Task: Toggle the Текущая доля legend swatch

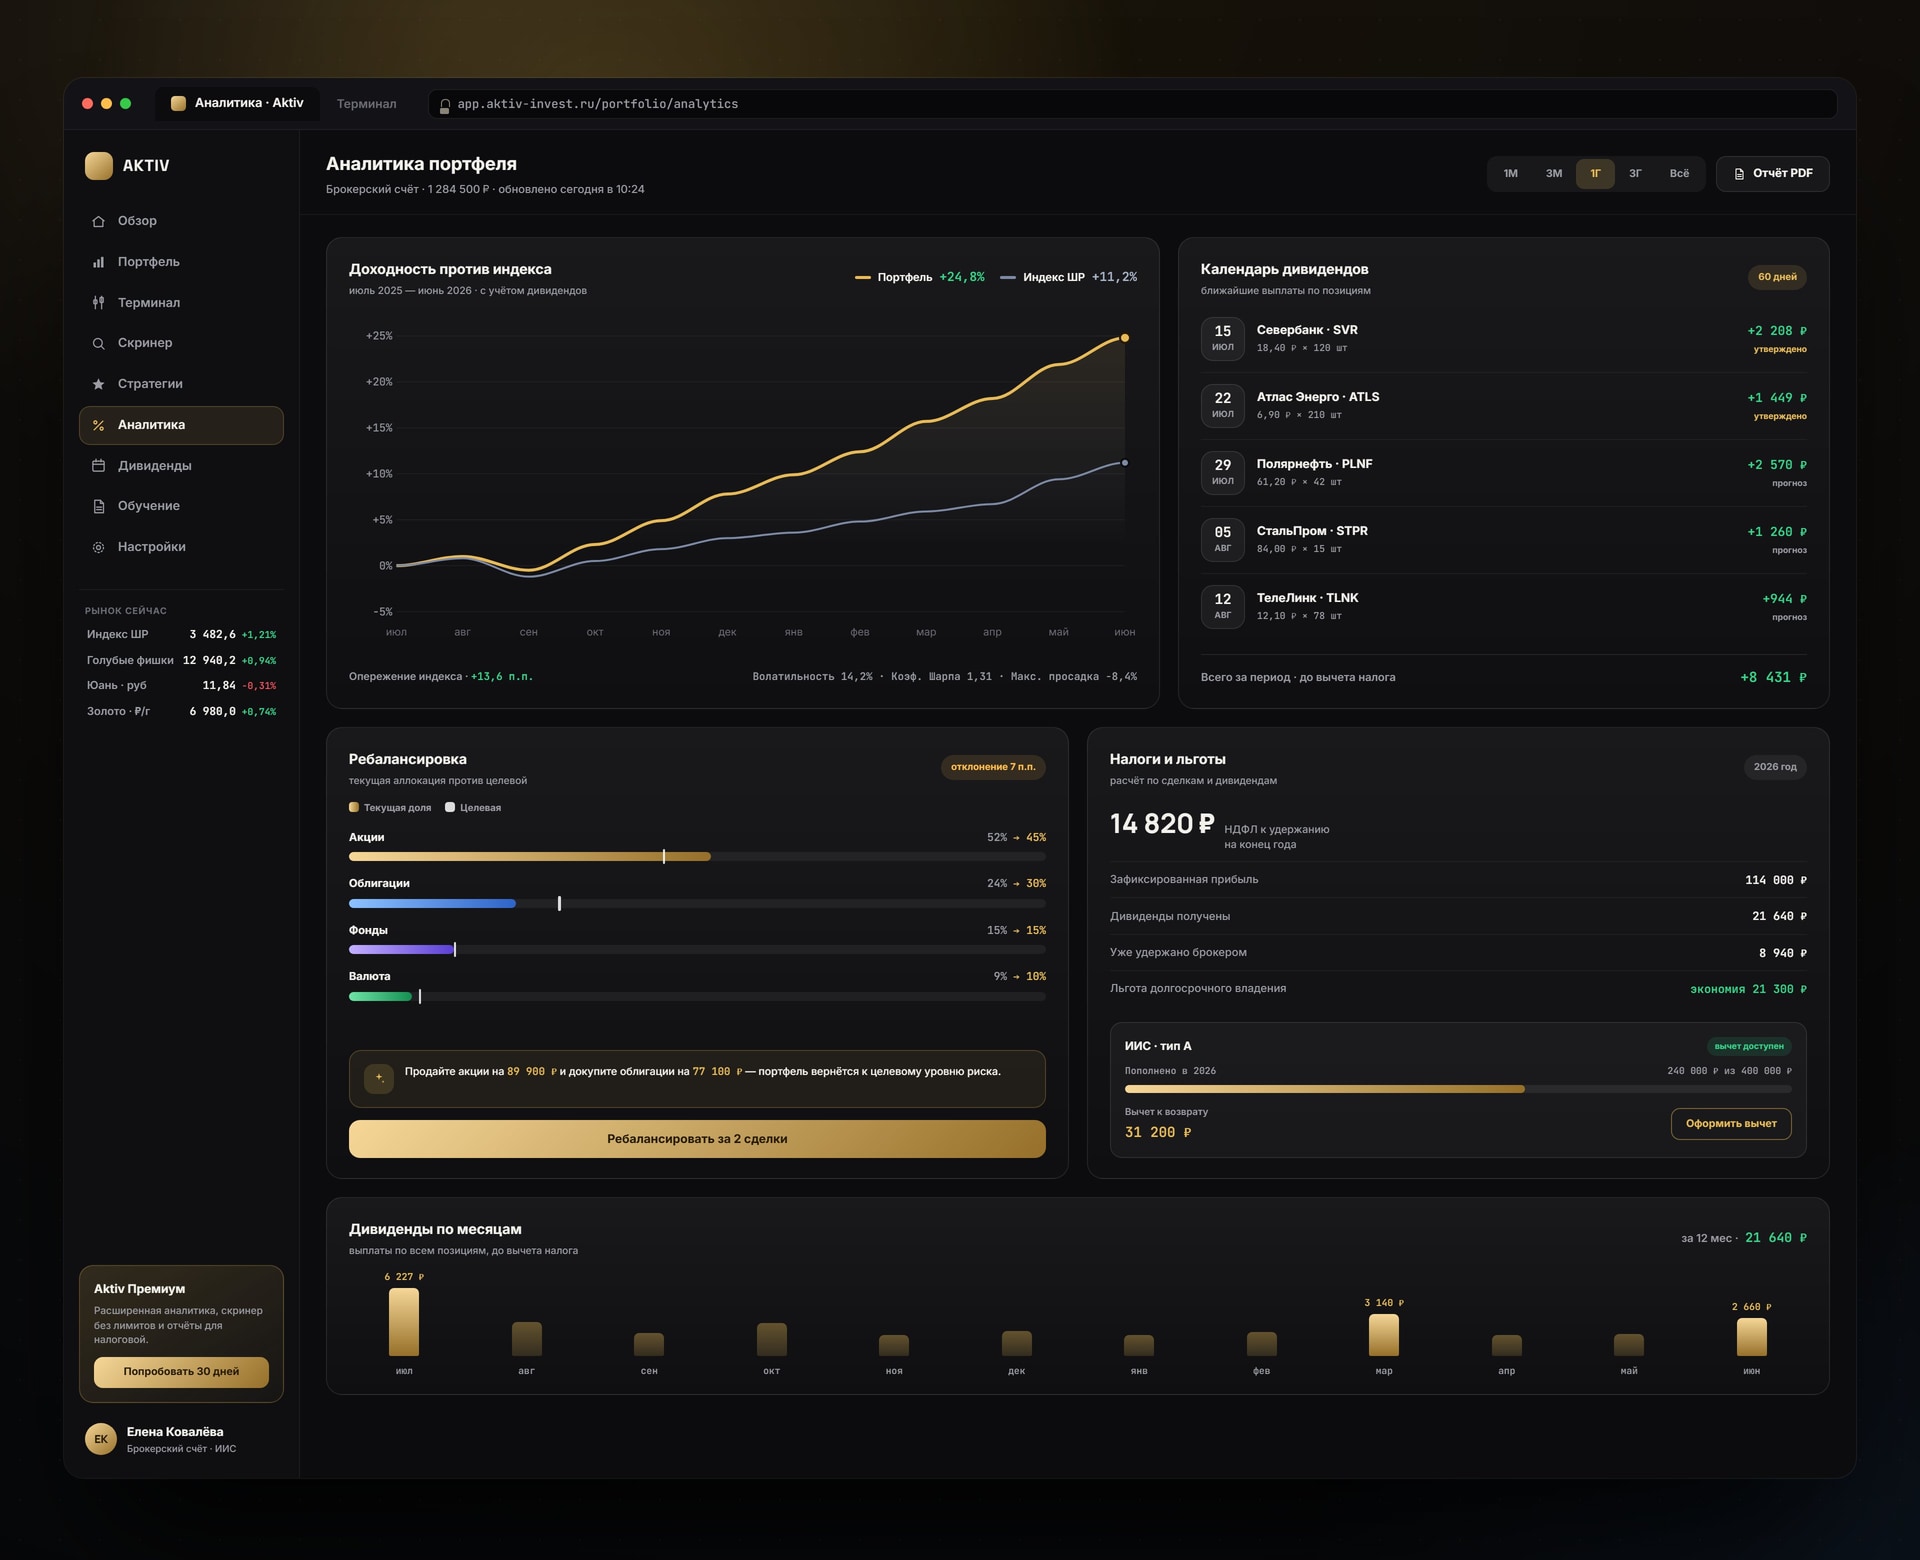Action: click(x=354, y=807)
